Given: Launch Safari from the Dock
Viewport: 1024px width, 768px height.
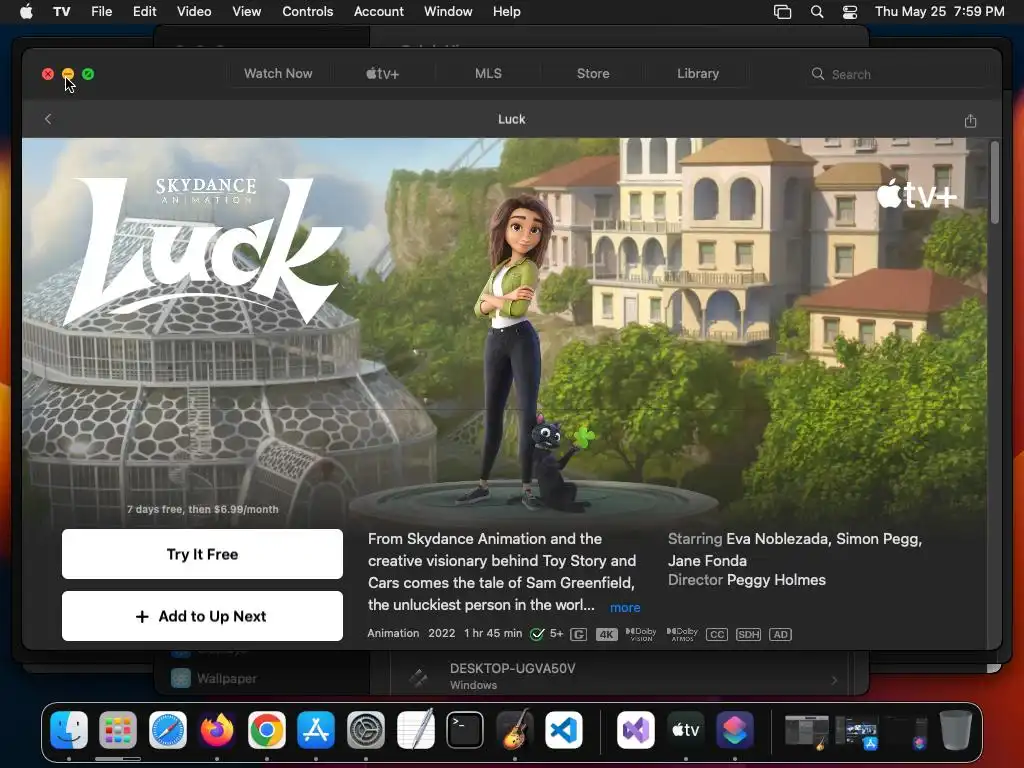Looking at the screenshot, I should point(168,729).
